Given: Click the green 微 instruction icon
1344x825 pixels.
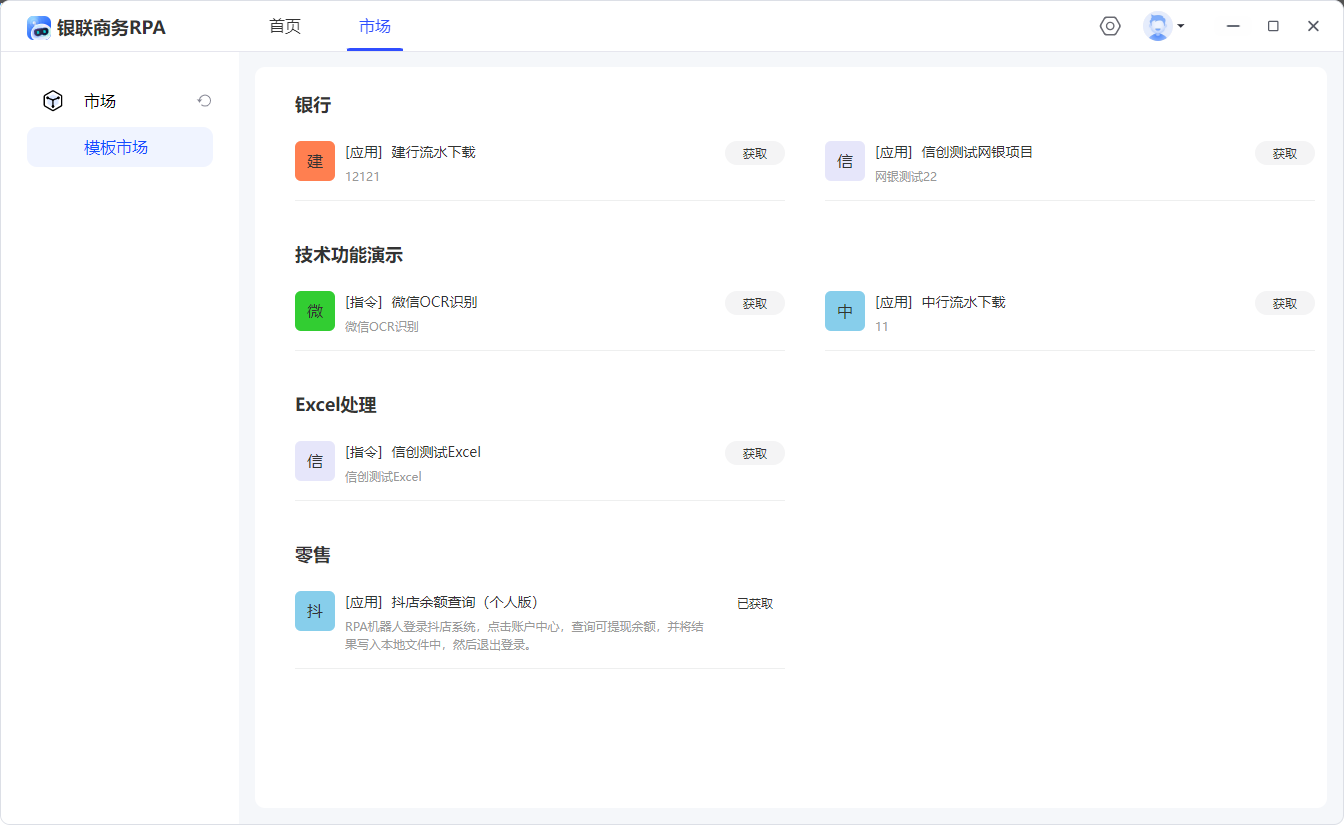Looking at the screenshot, I should coord(315,311).
